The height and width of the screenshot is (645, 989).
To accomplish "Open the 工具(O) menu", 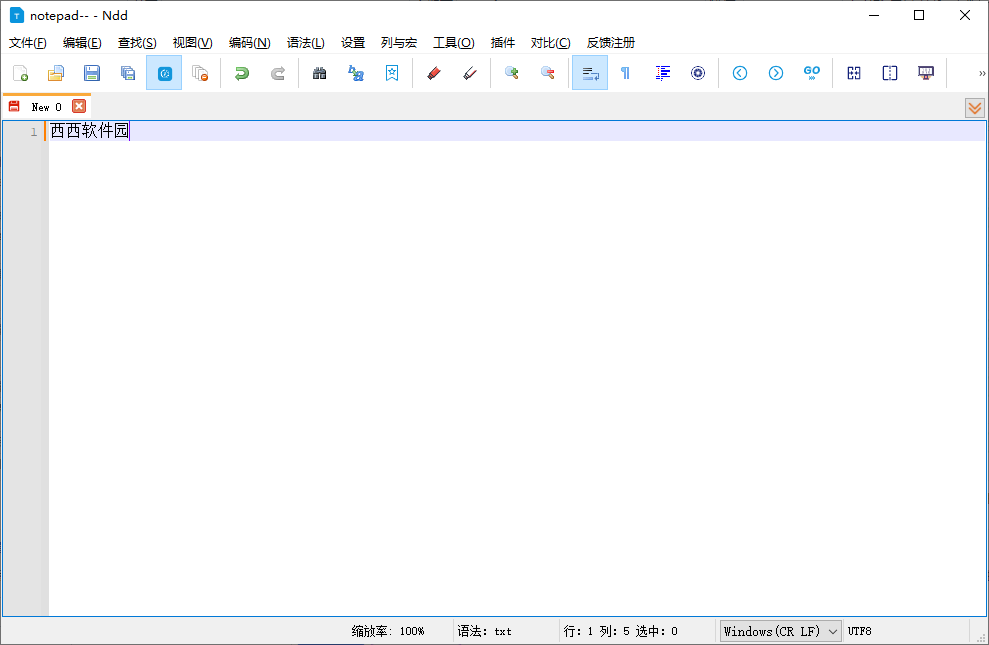I will pos(454,43).
